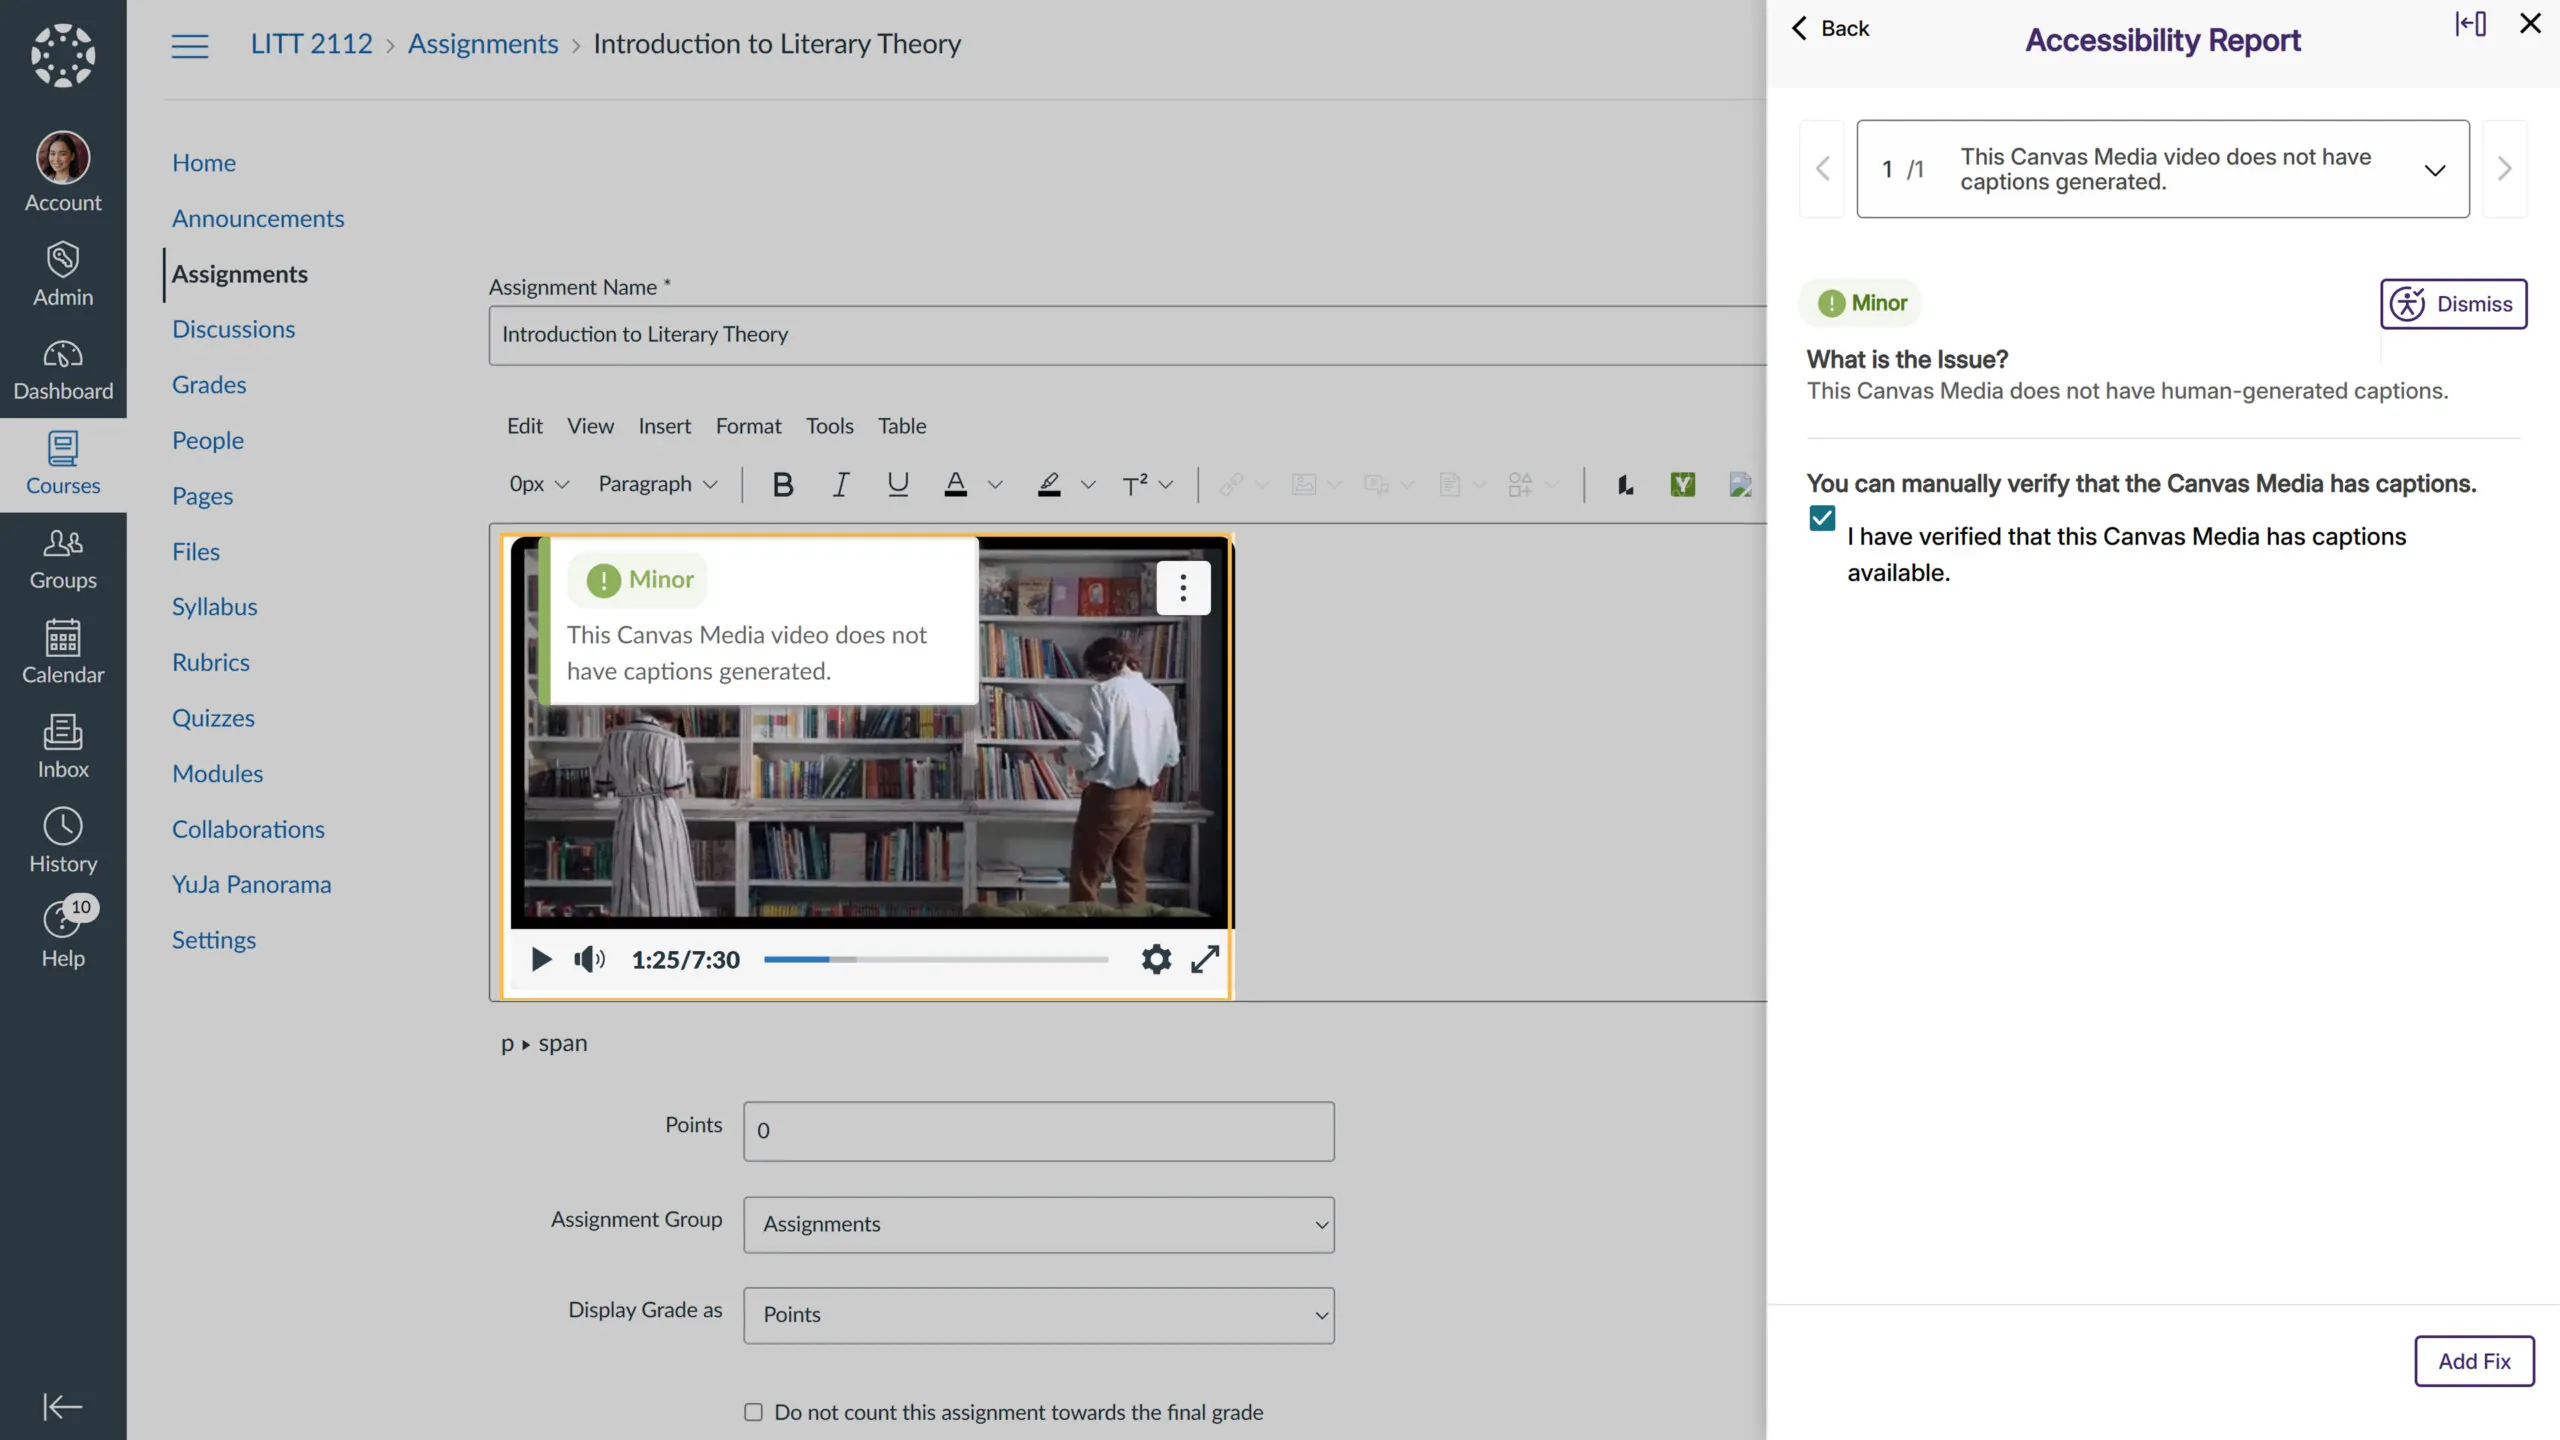Toggle the course navigation hamburger menu
The width and height of the screenshot is (2560, 1440).
click(190, 45)
